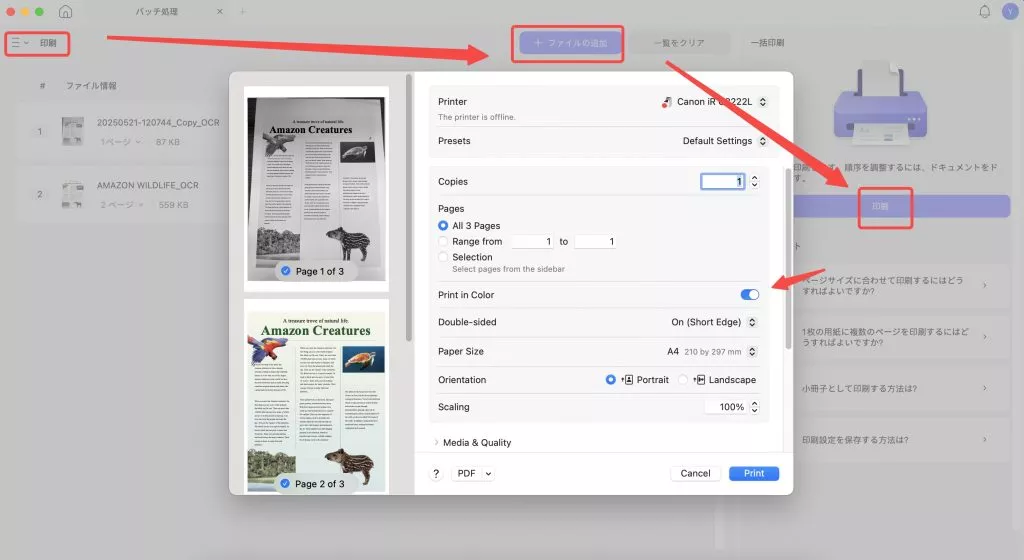
Task: Click the PDF button in print dialog
Action: (x=466, y=474)
